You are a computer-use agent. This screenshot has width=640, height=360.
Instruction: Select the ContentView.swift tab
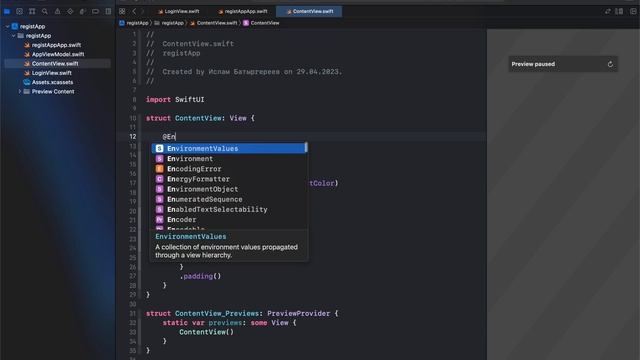[x=309, y=11]
